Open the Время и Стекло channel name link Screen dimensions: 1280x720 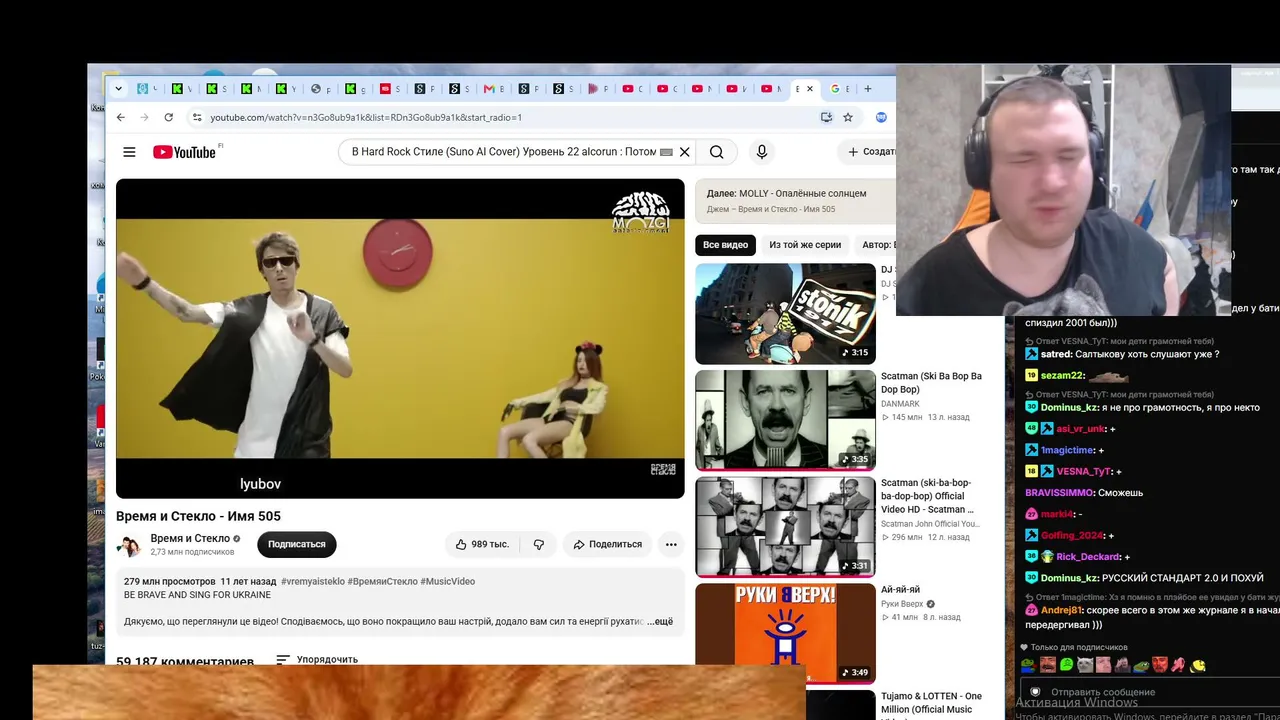click(x=190, y=538)
